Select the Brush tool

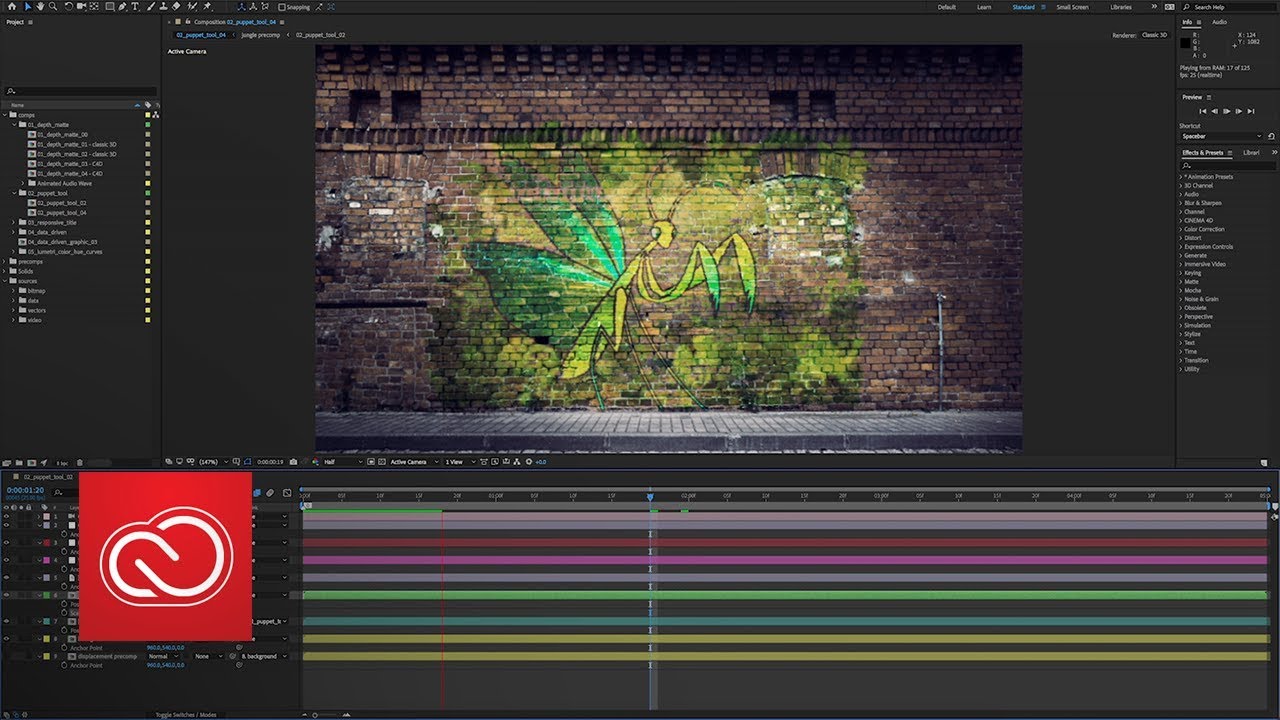coord(150,6)
